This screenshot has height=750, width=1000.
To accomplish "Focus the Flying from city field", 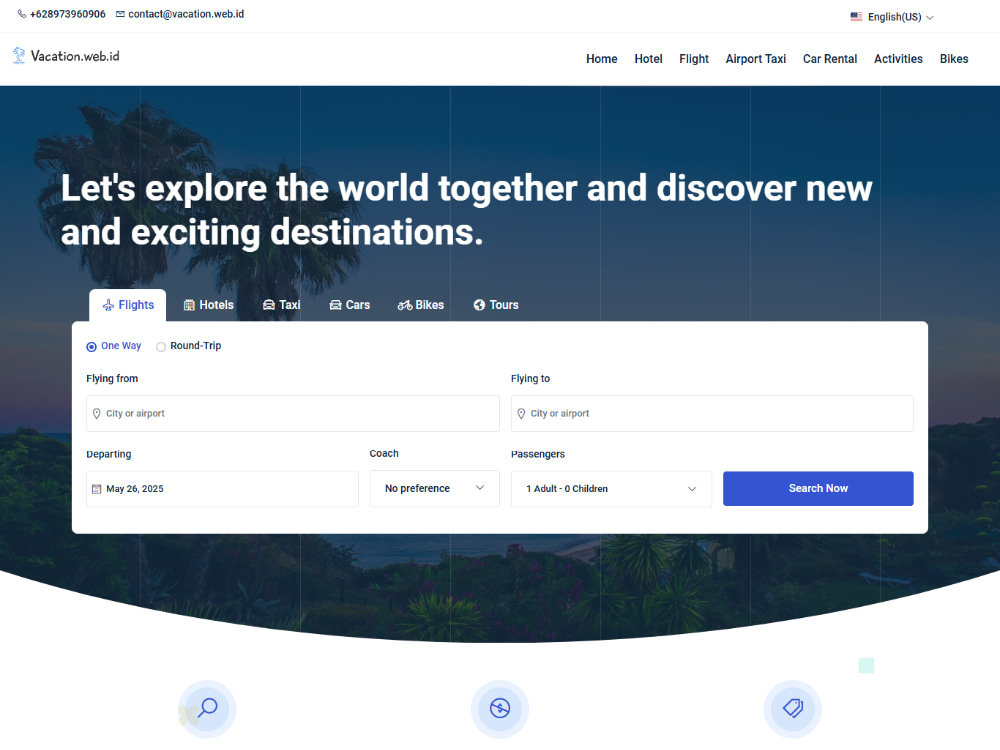I will (x=293, y=414).
